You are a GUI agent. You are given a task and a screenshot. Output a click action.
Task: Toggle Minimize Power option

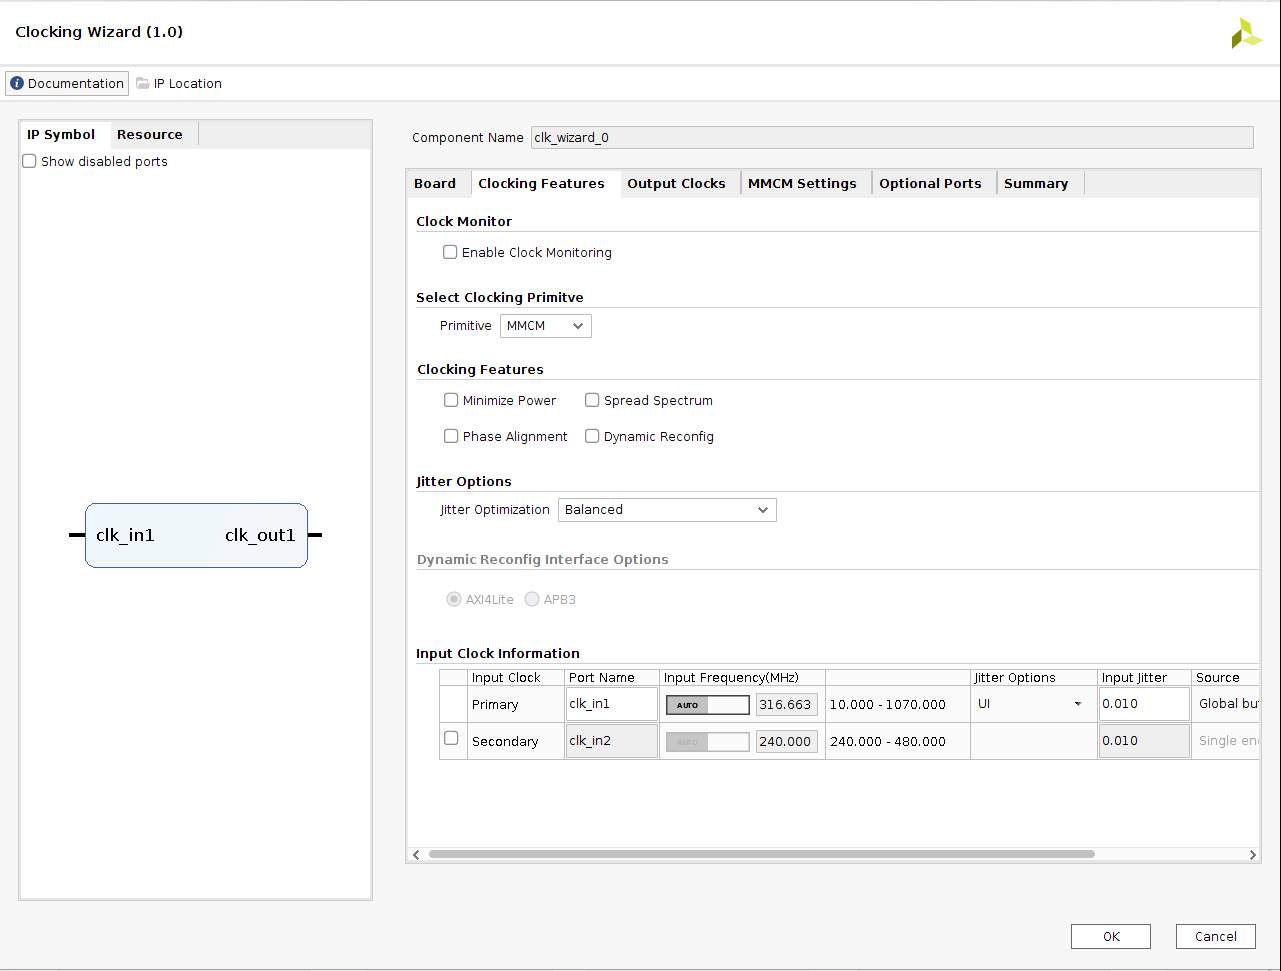[x=451, y=400]
